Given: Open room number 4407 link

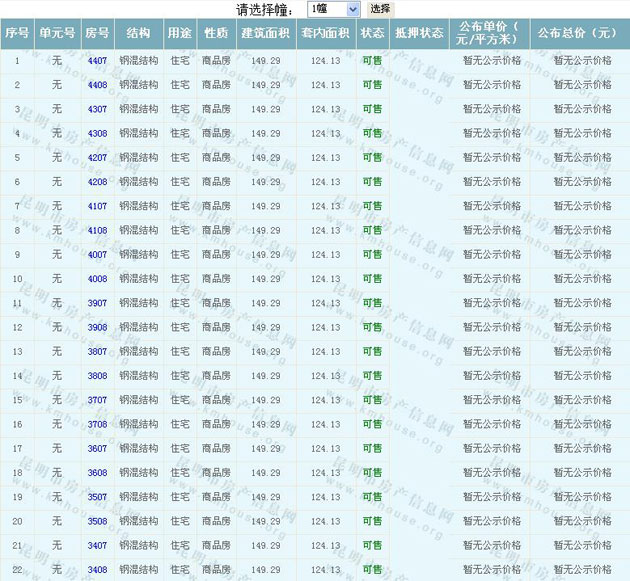Looking at the screenshot, I should coord(97,61).
